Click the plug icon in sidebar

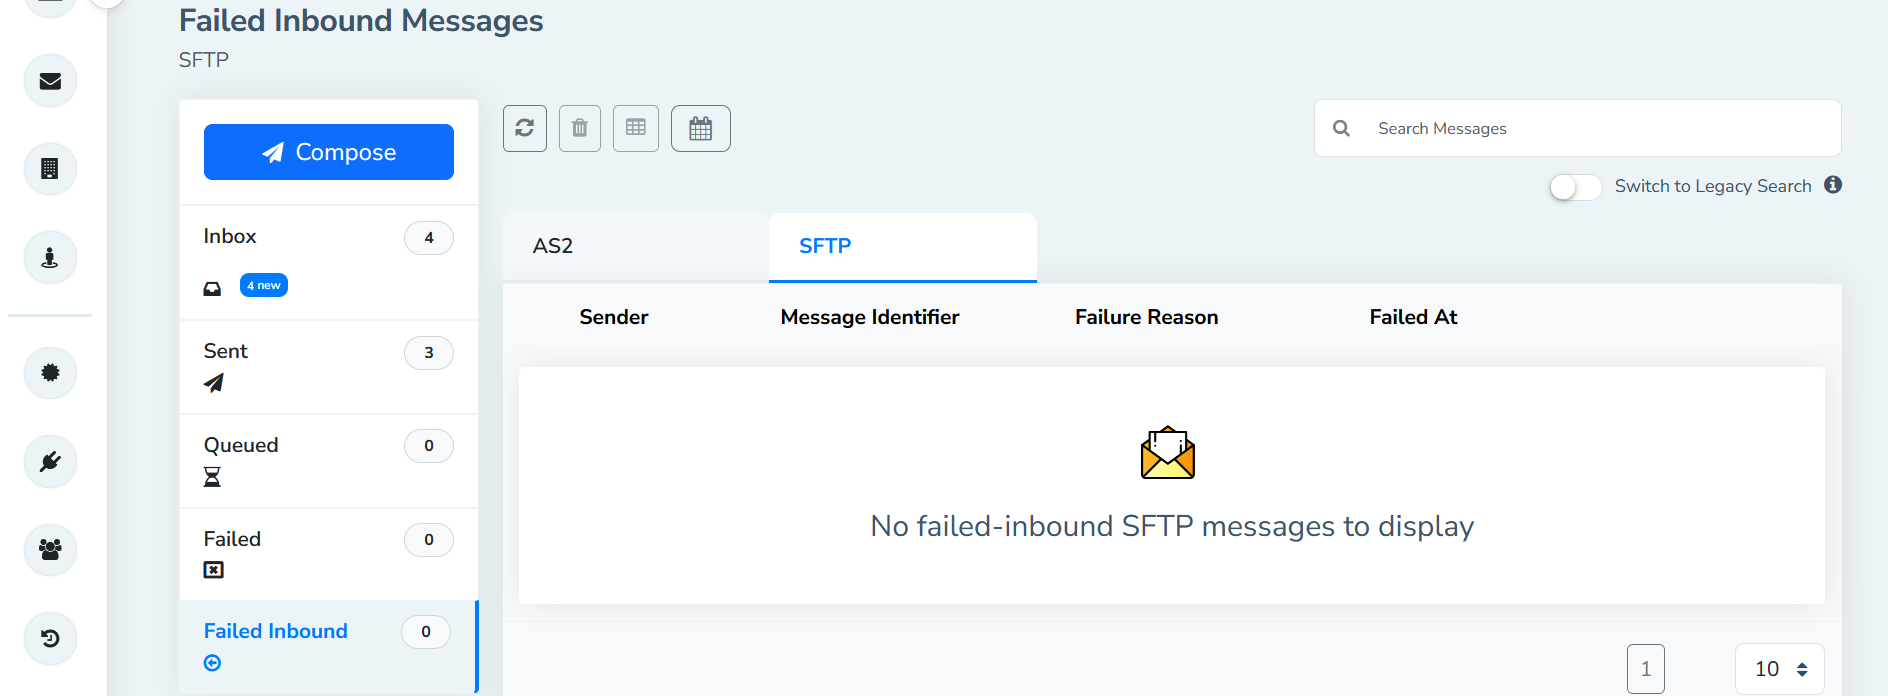[50, 461]
